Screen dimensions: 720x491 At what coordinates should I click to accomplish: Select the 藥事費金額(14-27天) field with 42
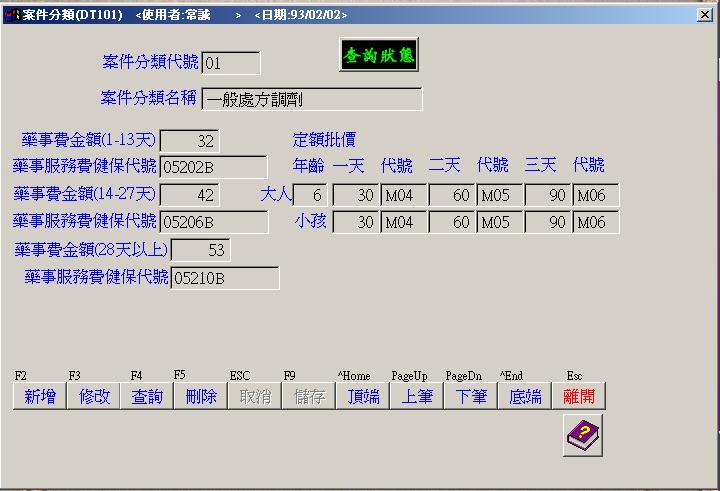tap(189, 194)
